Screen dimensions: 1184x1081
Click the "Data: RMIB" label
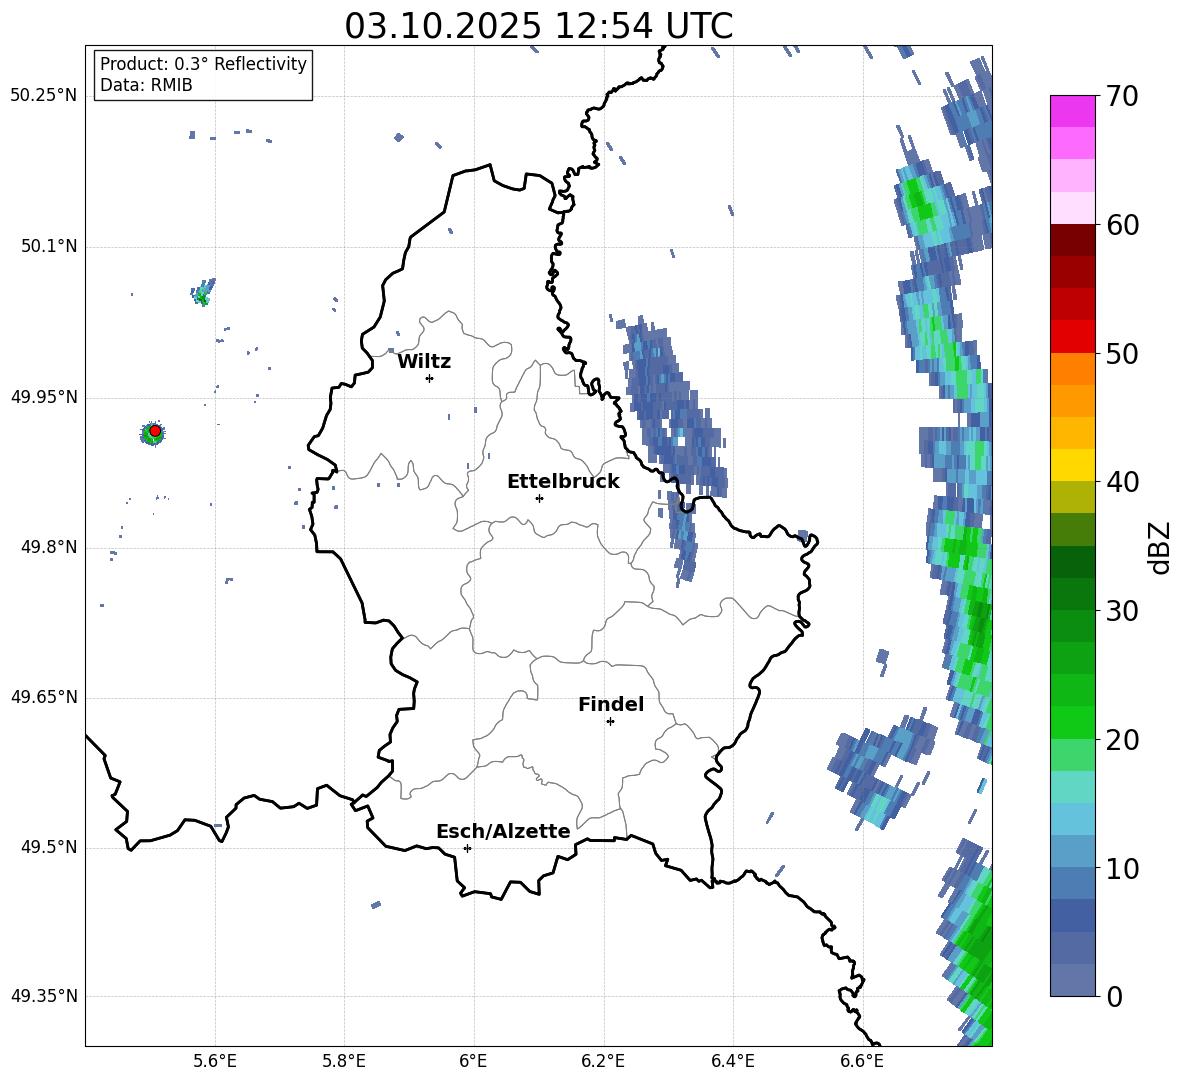pyautogui.click(x=146, y=85)
